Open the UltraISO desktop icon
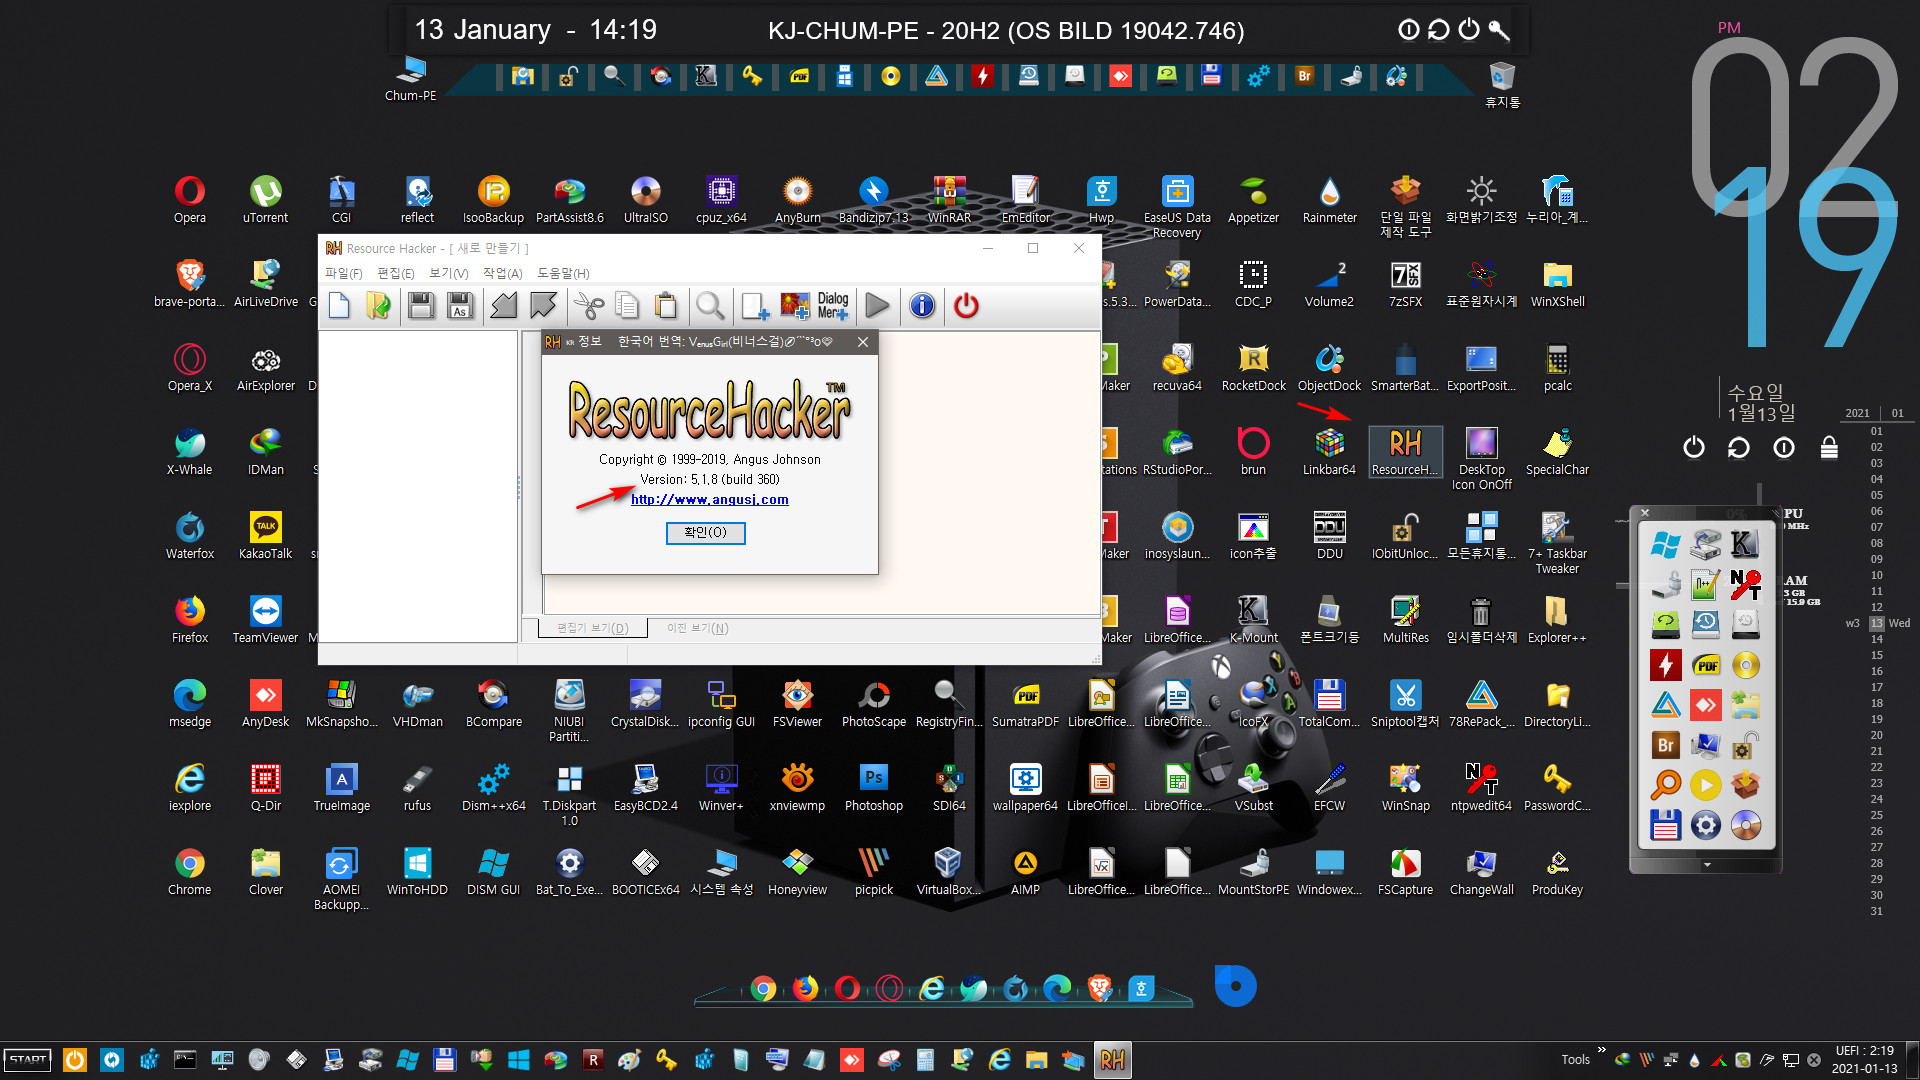Image resolution: width=1920 pixels, height=1080 pixels. click(x=646, y=200)
